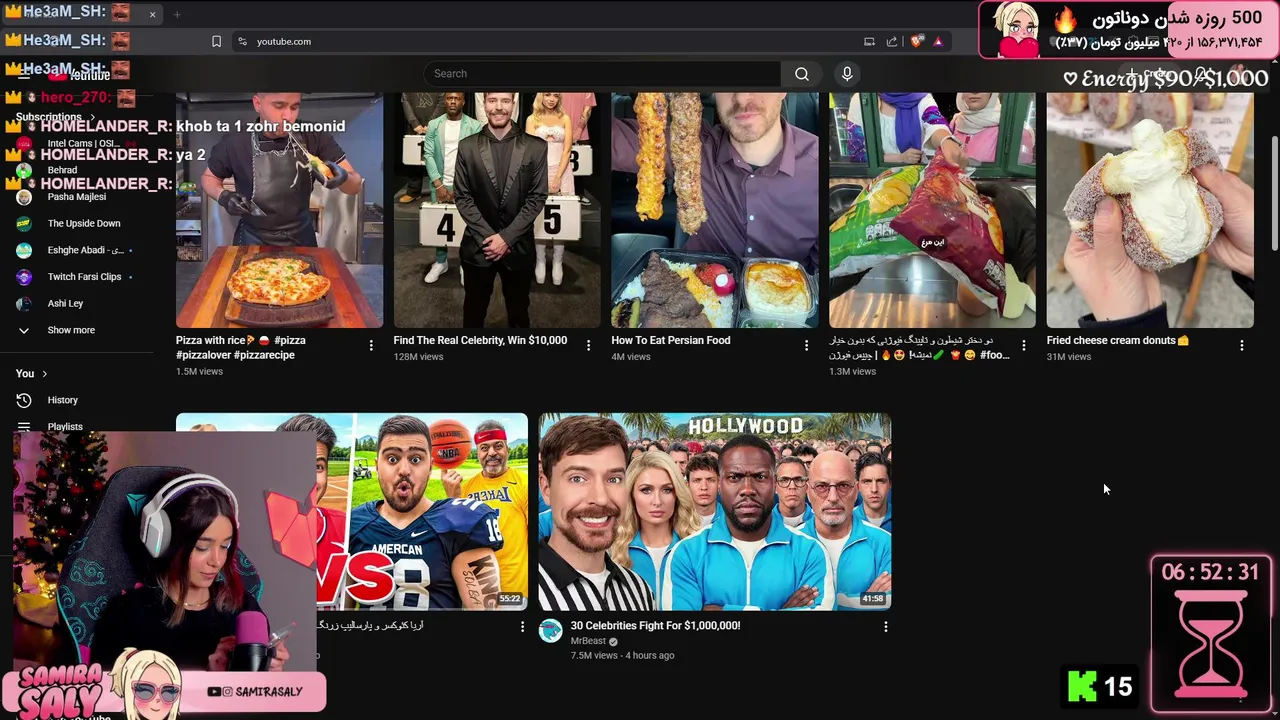This screenshot has height=720, width=1280.
Task: Open Playlists in the sidebar
Action: tap(65, 427)
